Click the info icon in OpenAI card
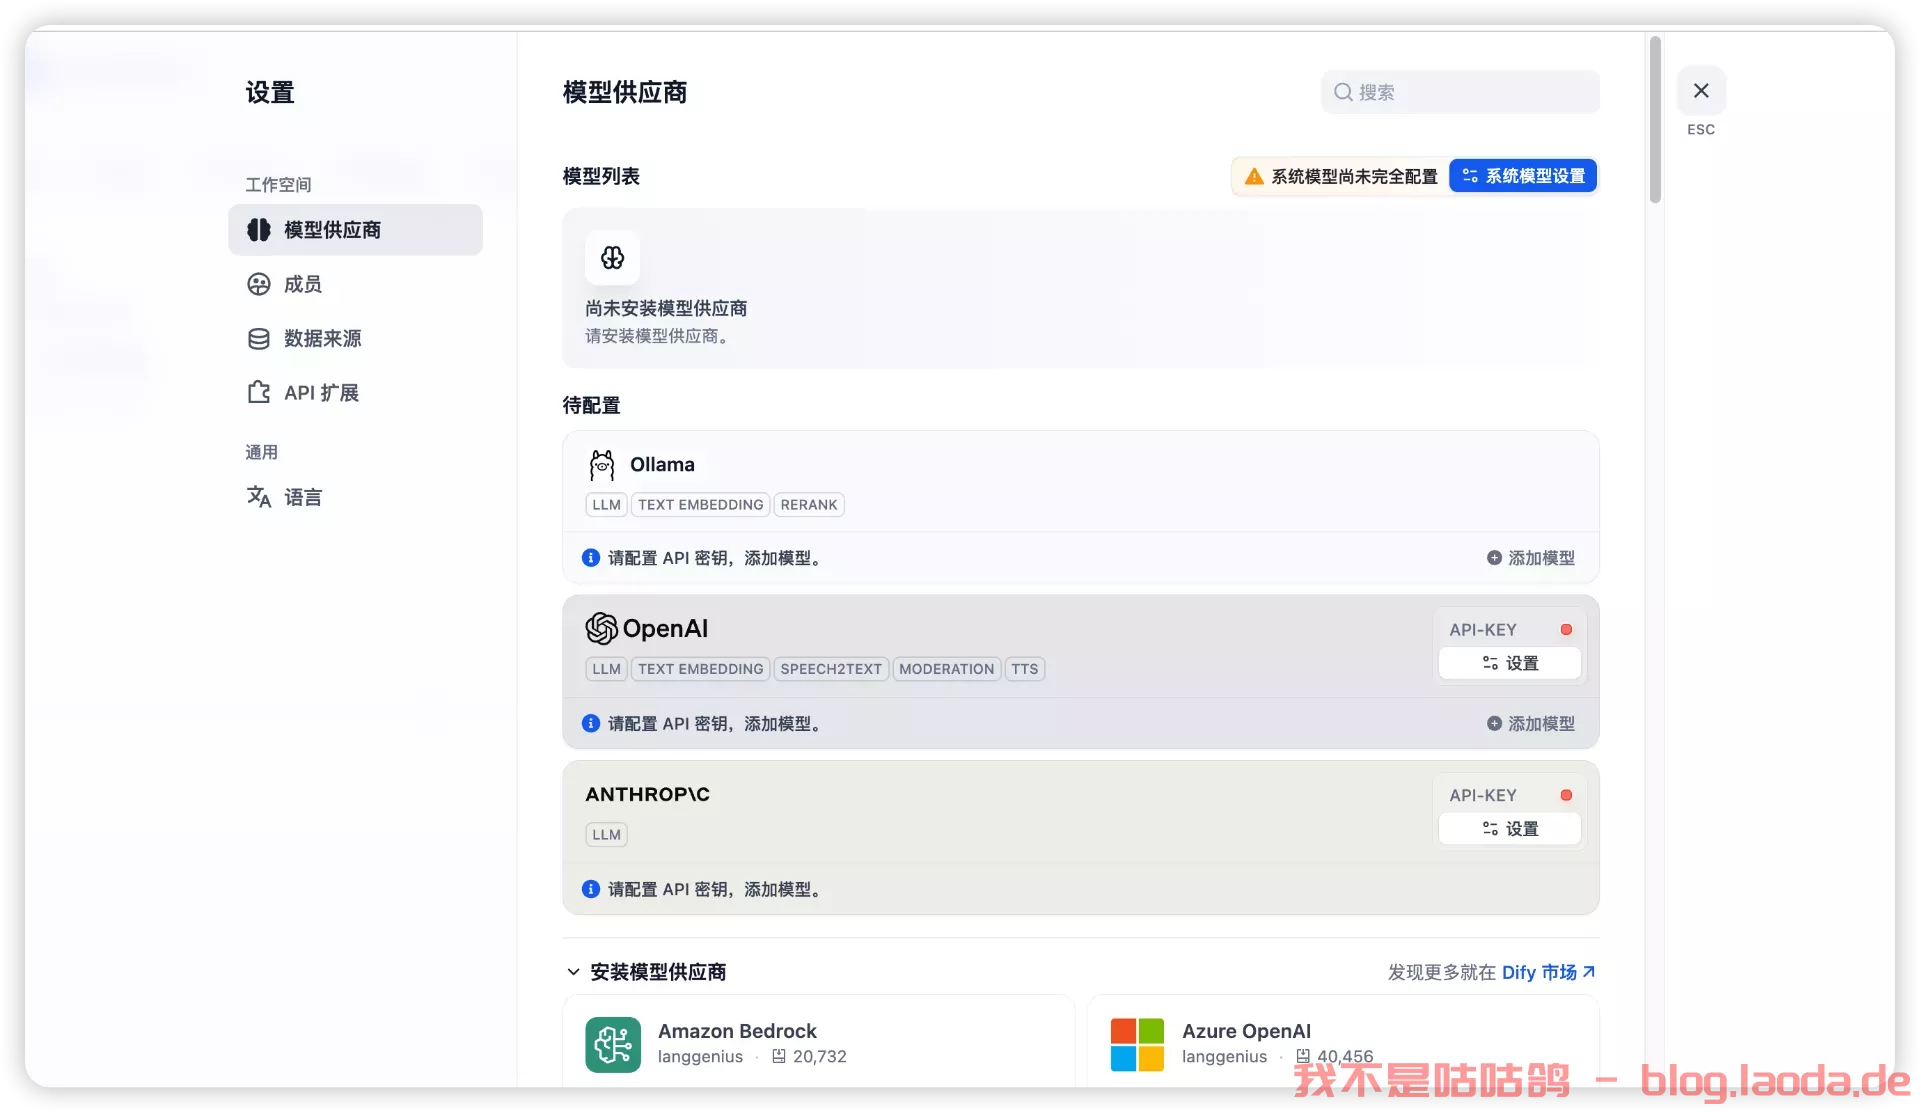Screen dimensions: 1920x1112 coord(591,723)
